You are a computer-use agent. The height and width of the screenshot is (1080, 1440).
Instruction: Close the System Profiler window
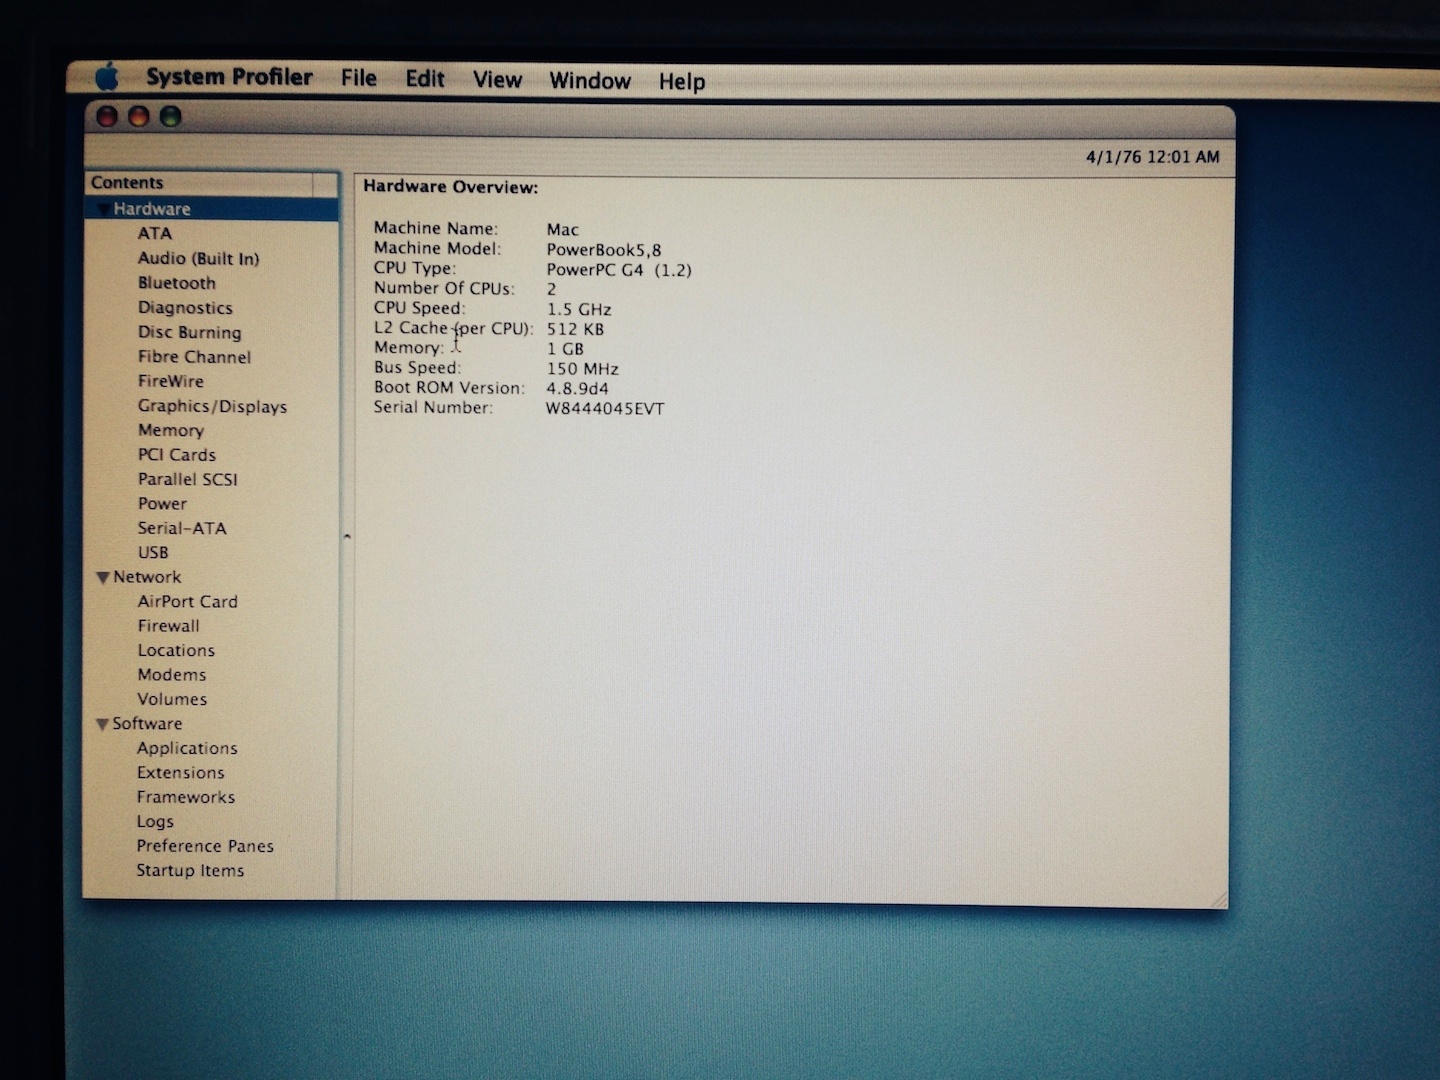coord(107,117)
